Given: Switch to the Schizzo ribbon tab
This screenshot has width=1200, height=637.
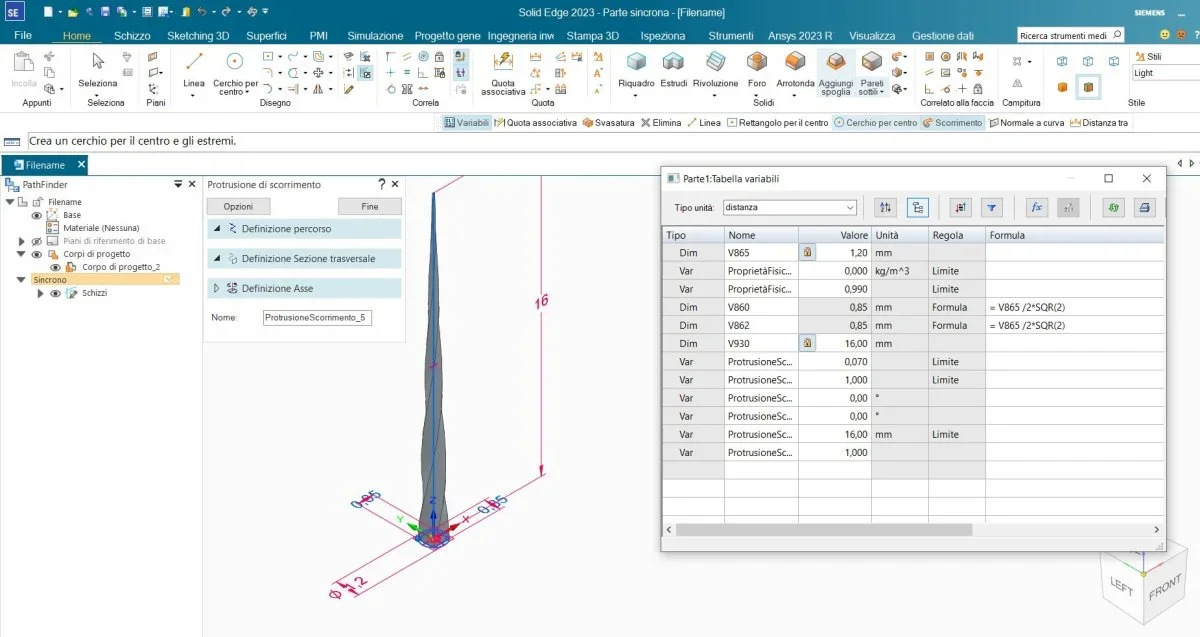Looking at the screenshot, I should 132,35.
